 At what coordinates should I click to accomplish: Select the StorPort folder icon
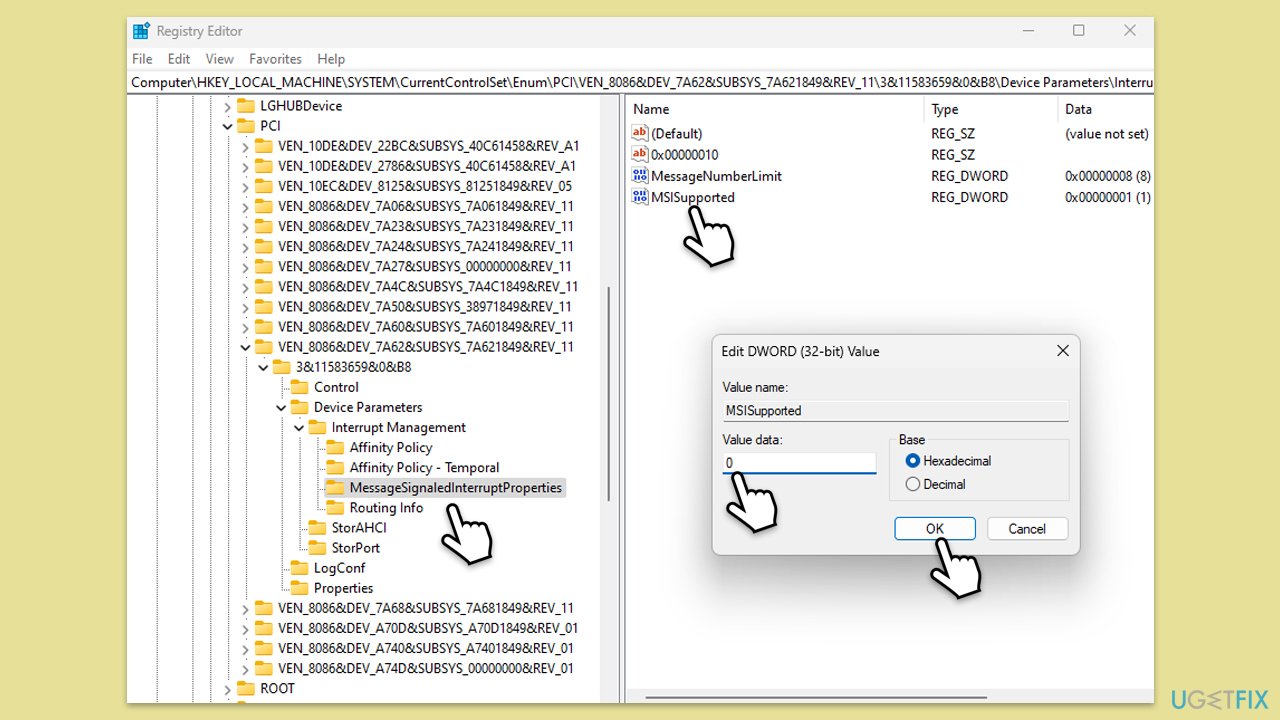pos(318,547)
